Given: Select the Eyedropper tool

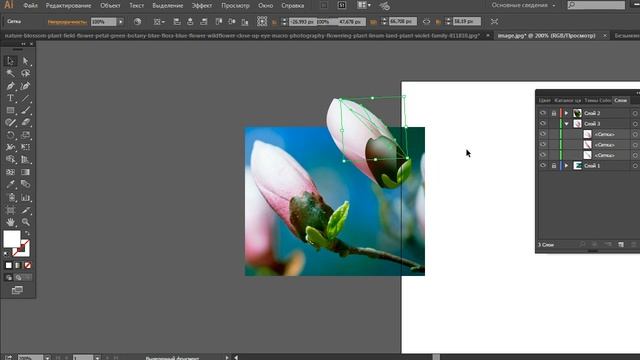Looking at the screenshot, I should (10, 184).
